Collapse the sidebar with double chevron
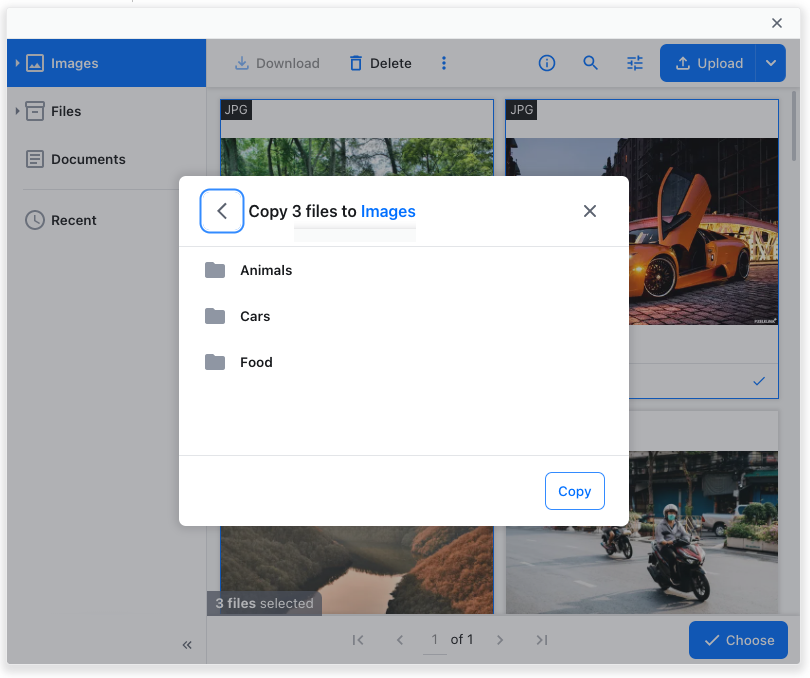The height and width of the screenshot is (678, 810). (x=187, y=645)
